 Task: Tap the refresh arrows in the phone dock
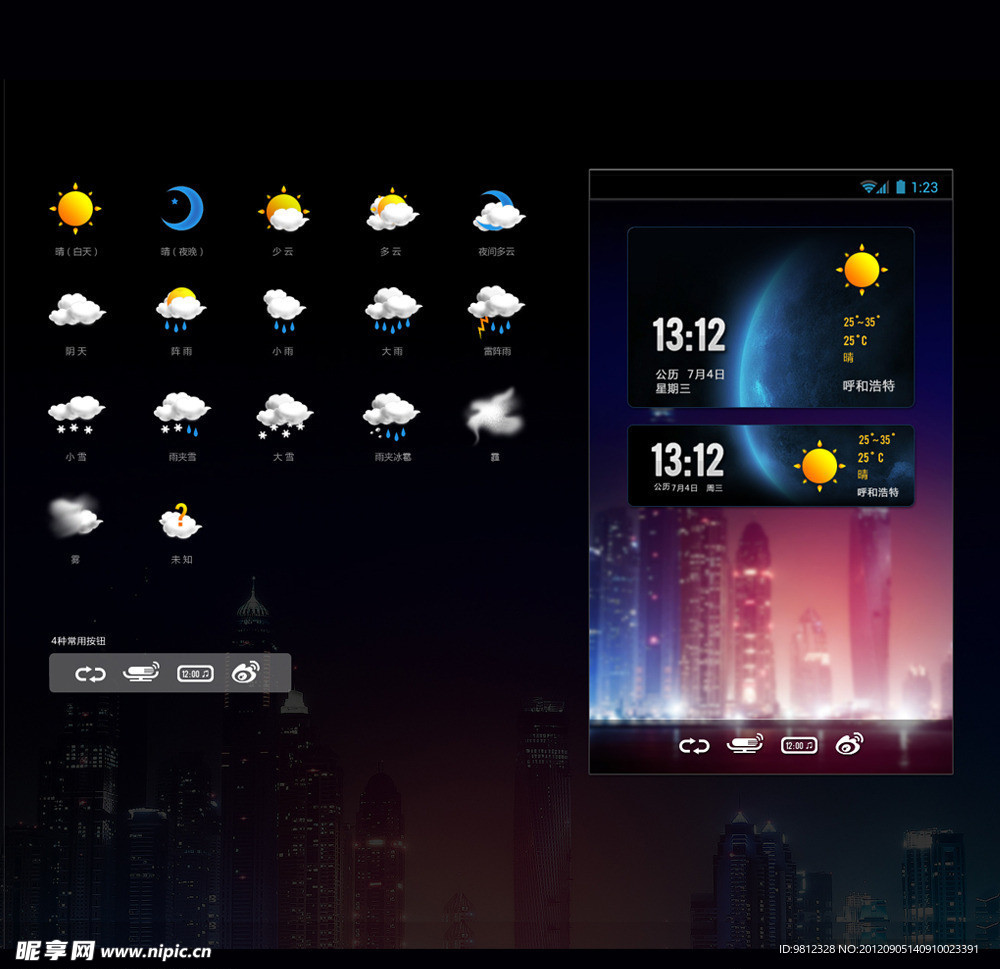tap(694, 745)
